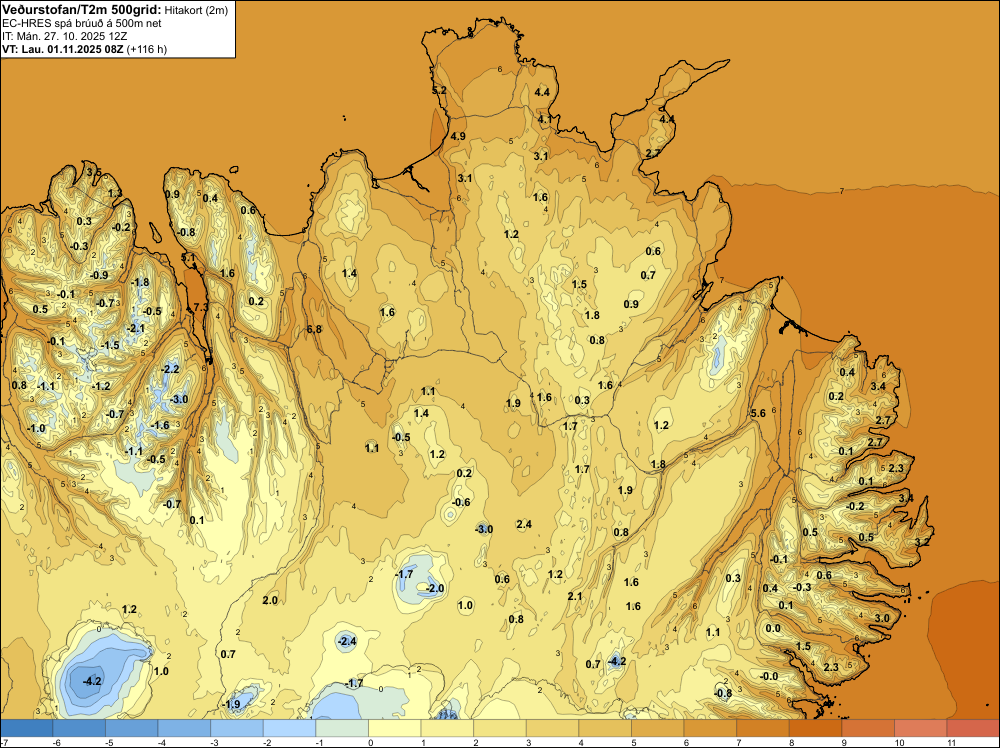Click the legend tick label "11"
Screen dimensions: 1000x748
(x=951, y=743)
